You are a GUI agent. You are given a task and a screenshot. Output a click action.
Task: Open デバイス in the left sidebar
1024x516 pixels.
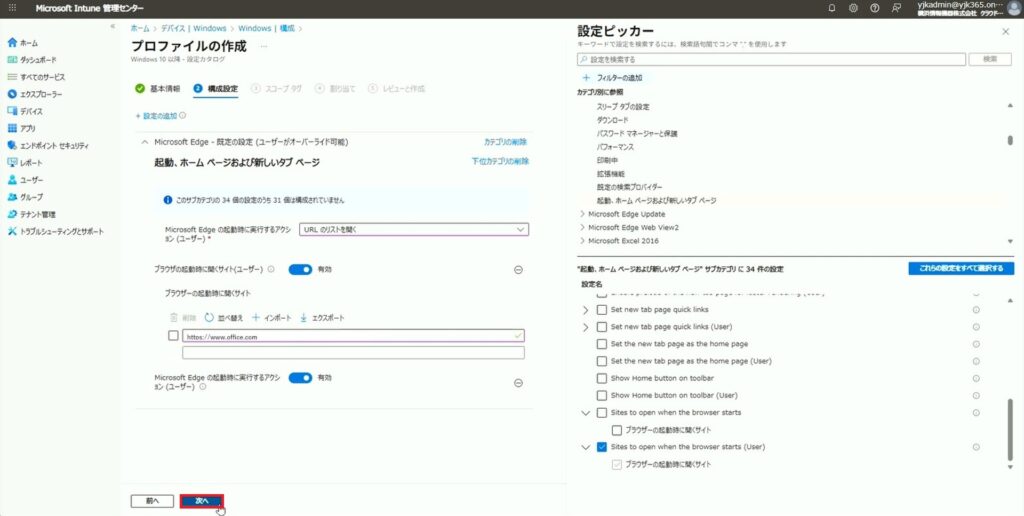[x=31, y=111]
